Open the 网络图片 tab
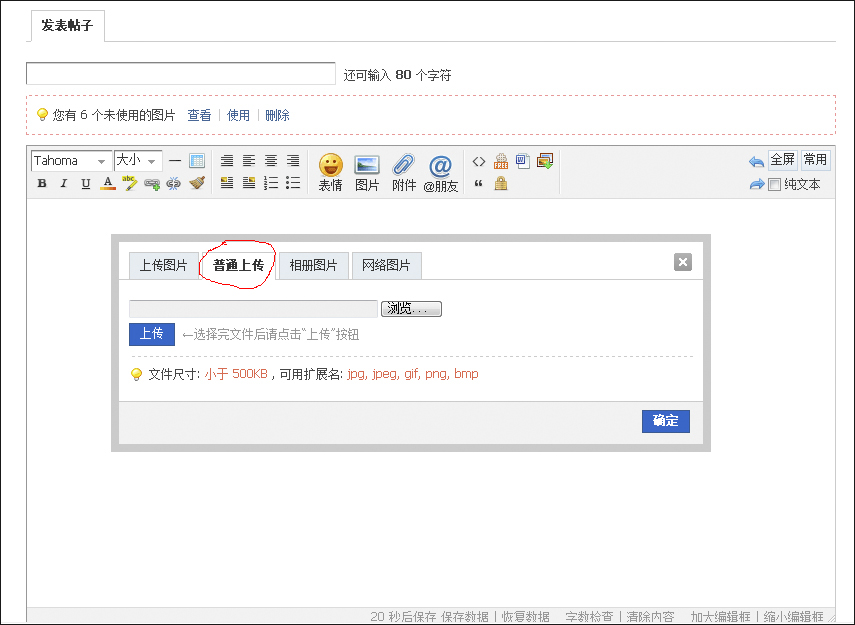 point(387,266)
